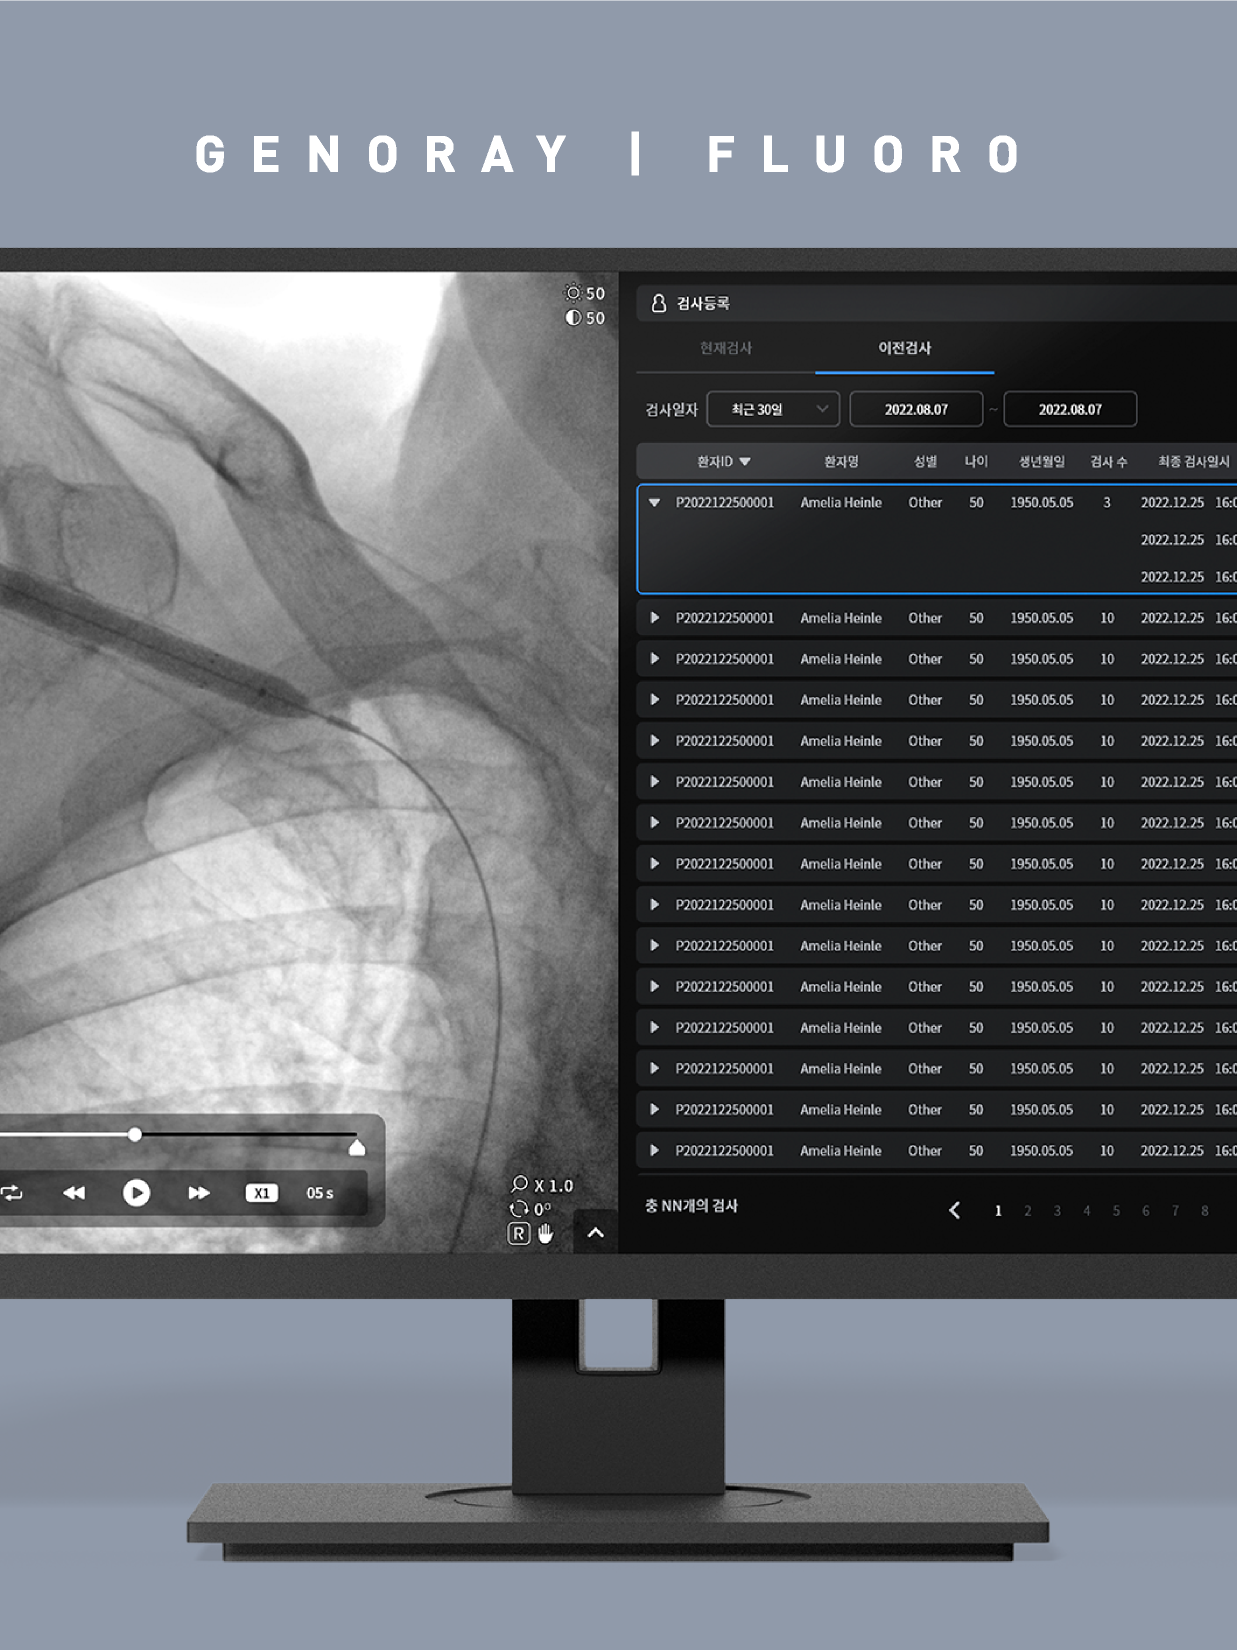Go to the previous page with the left arrow
Image resolution: width=1237 pixels, height=1650 pixels.
[x=954, y=1210]
